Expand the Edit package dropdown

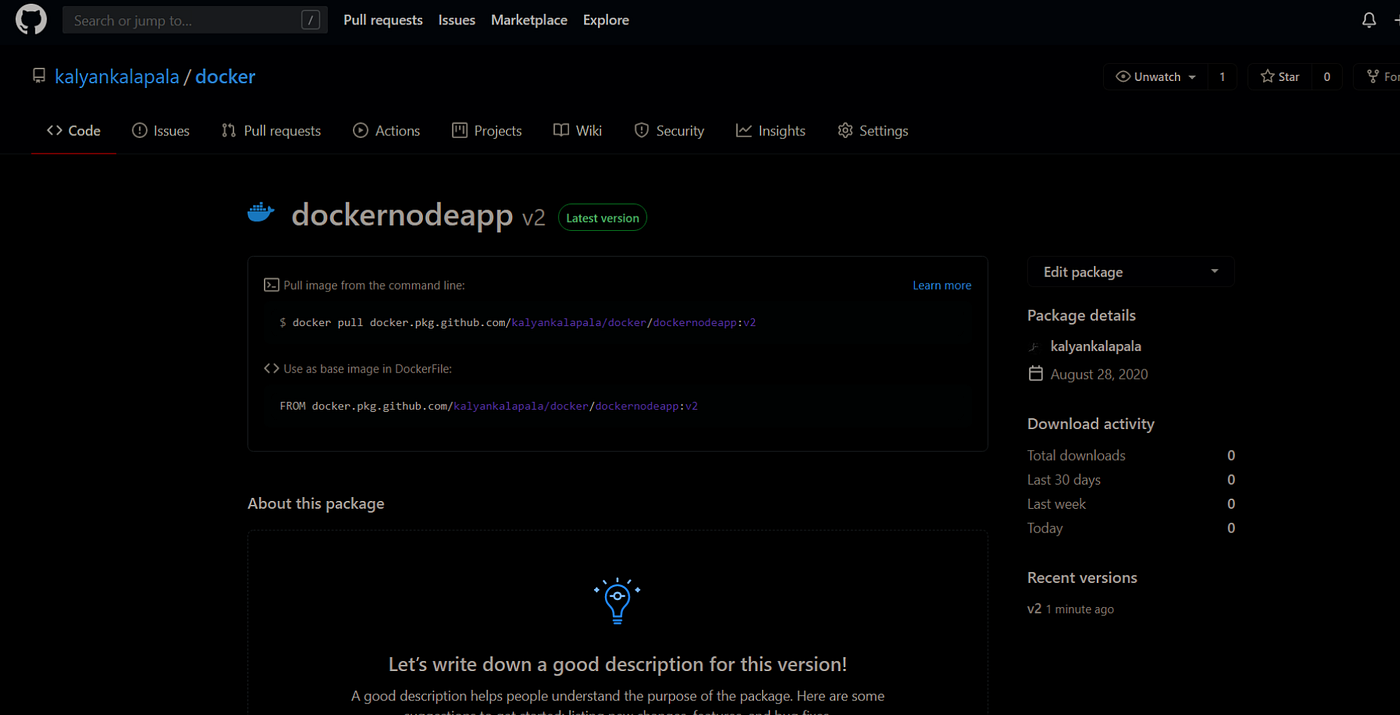coord(1214,271)
